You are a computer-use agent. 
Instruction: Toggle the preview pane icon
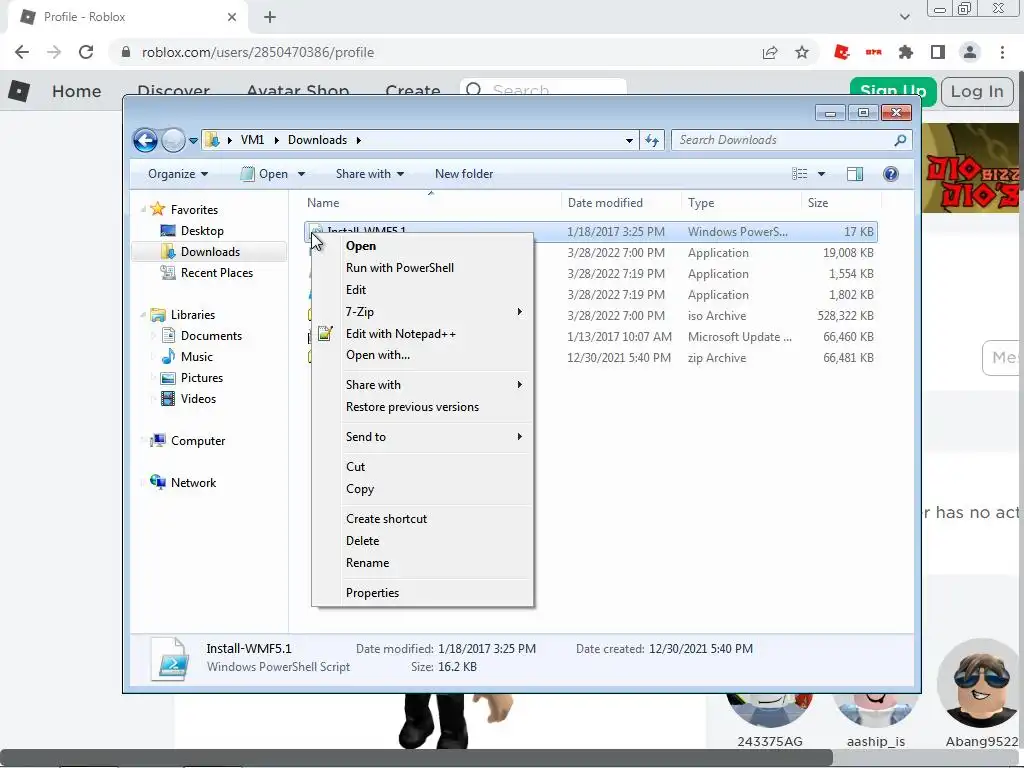point(854,174)
